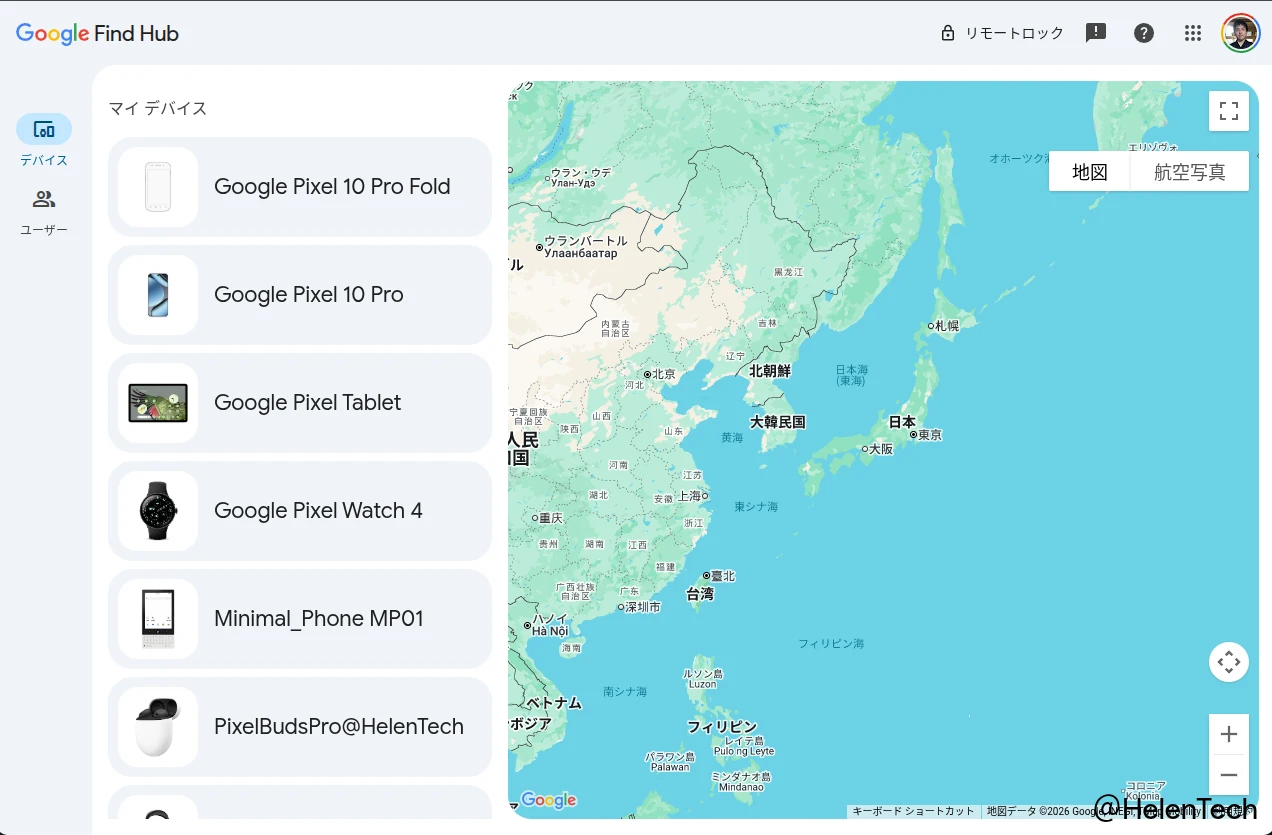Viewport: 1272px width, 835px height.
Task: Switch map to 地図 (map) view
Action: (1089, 172)
